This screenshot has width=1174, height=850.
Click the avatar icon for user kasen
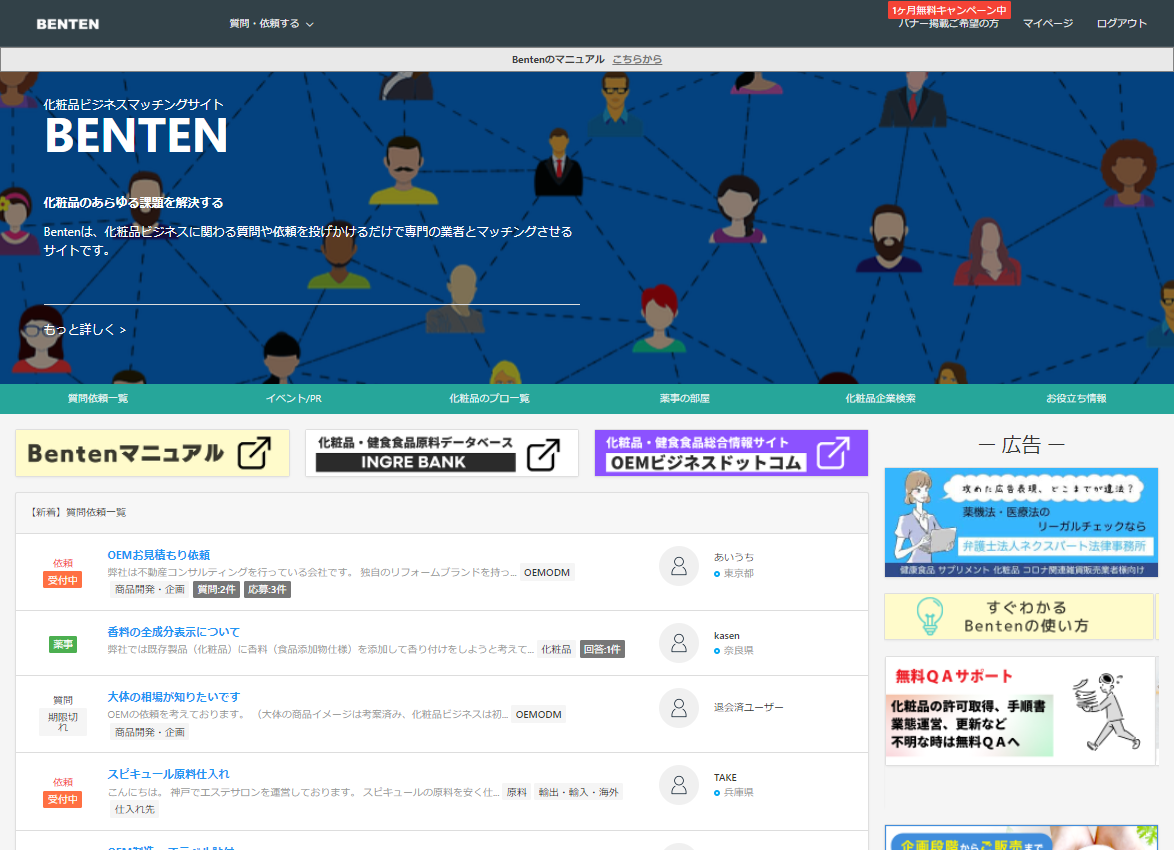tap(678, 643)
